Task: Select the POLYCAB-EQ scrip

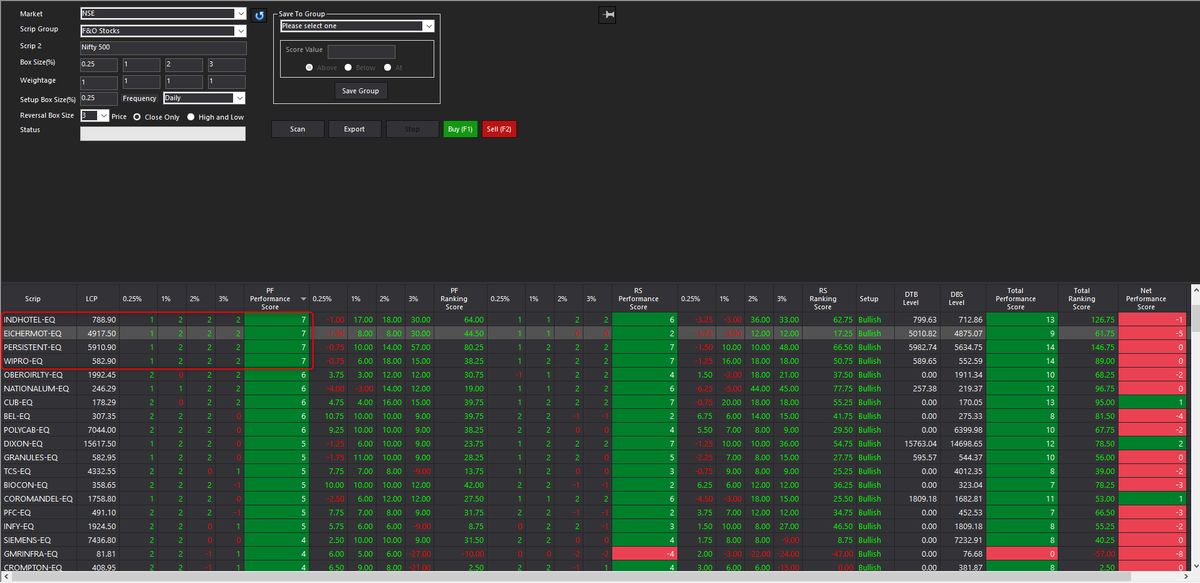Action: (x=28, y=429)
